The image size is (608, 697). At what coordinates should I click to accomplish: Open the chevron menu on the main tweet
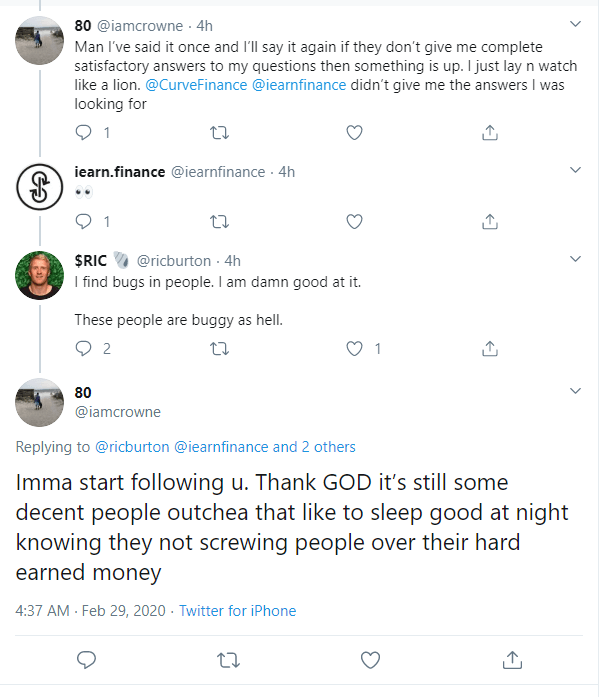pyautogui.click(x=575, y=390)
